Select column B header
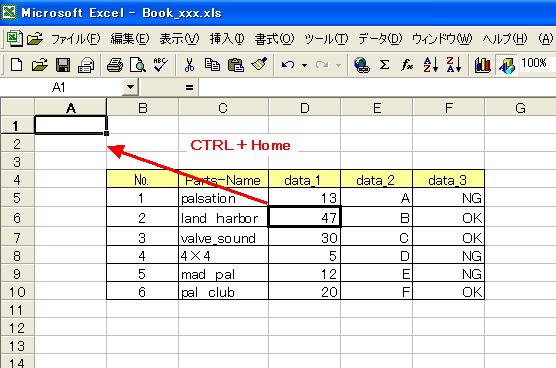The width and height of the screenshot is (556, 368). click(x=143, y=108)
